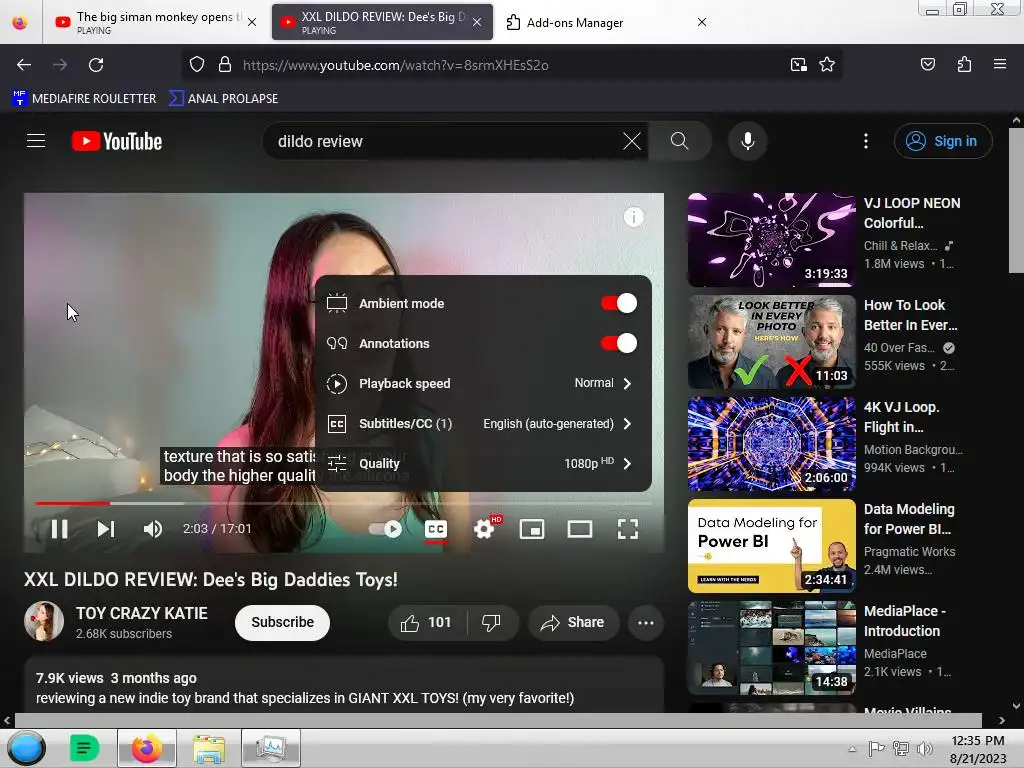Image resolution: width=1024 pixels, height=768 pixels.
Task: Open the player settings gear
Action: click(x=484, y=529)
